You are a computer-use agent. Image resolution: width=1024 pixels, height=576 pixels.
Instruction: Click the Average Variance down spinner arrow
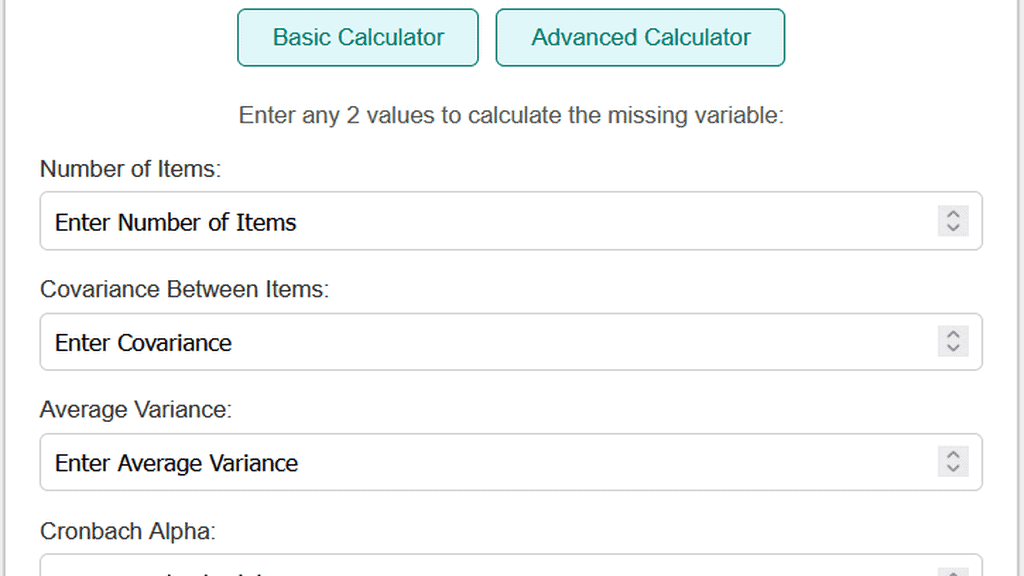(953, 468)
